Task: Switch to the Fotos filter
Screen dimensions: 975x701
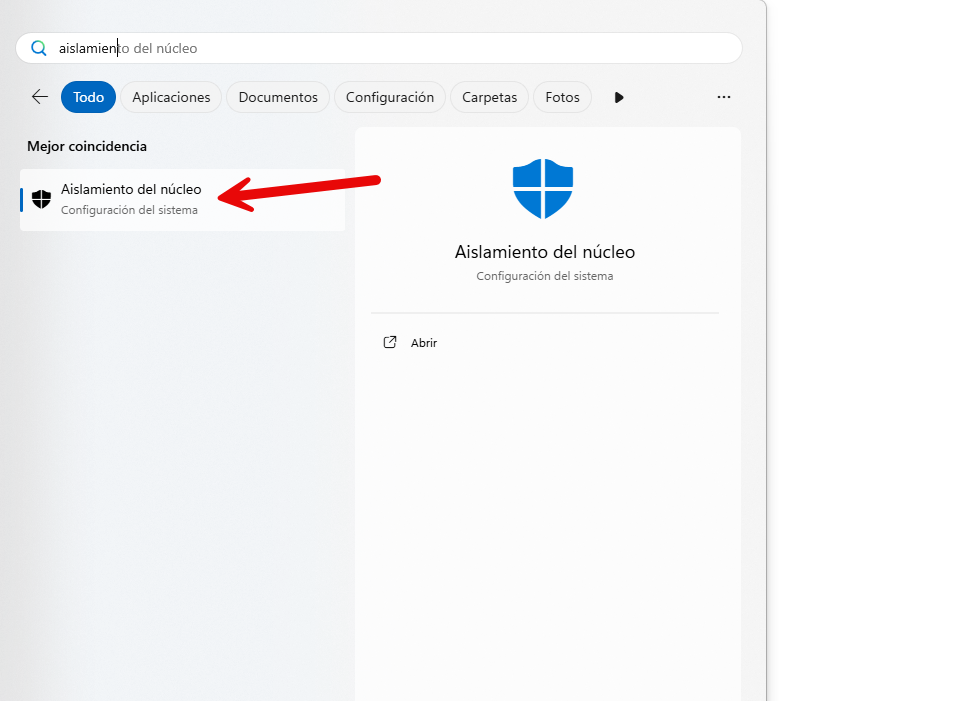Action: click(562, 97)
